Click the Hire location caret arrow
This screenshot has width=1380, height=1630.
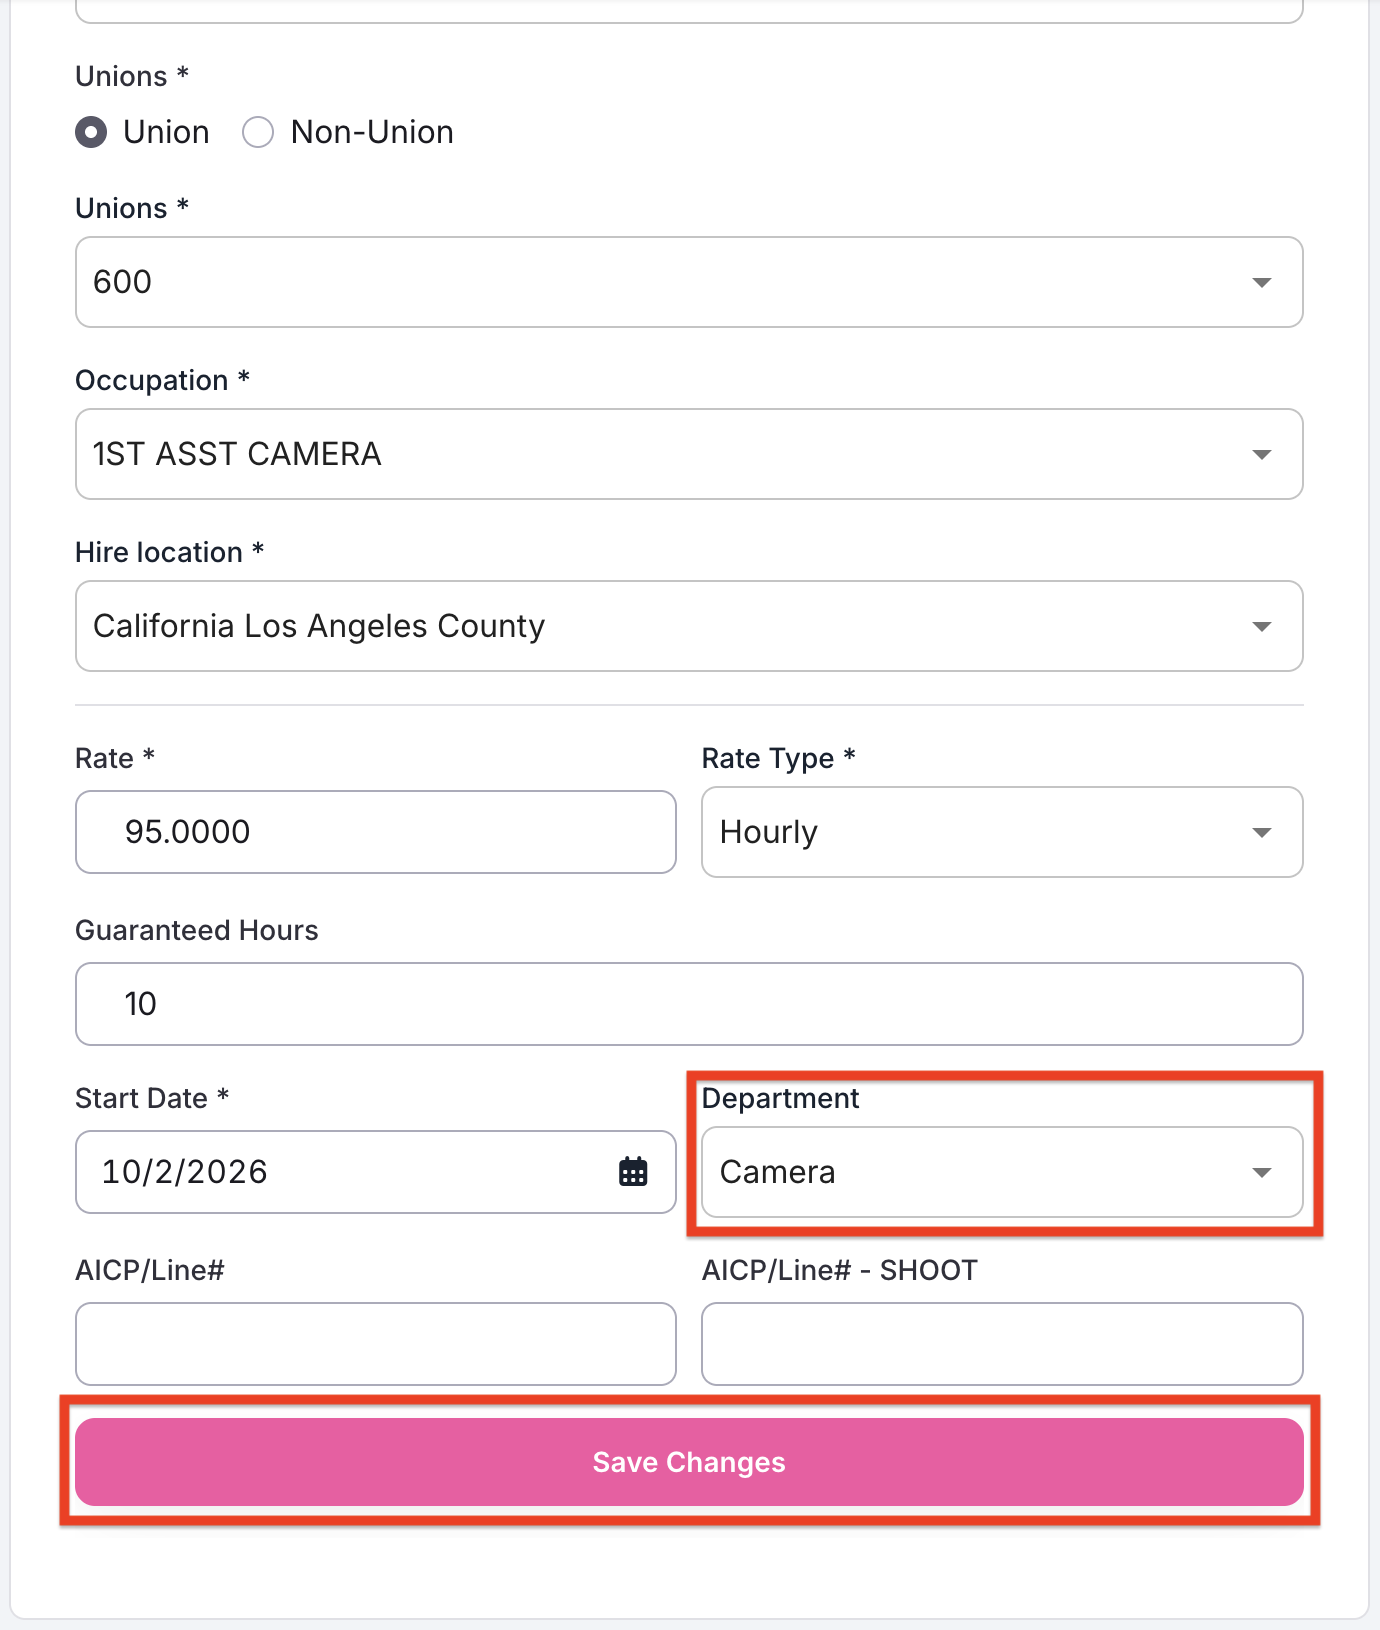pyautogui.click(x=1262, y=627)
